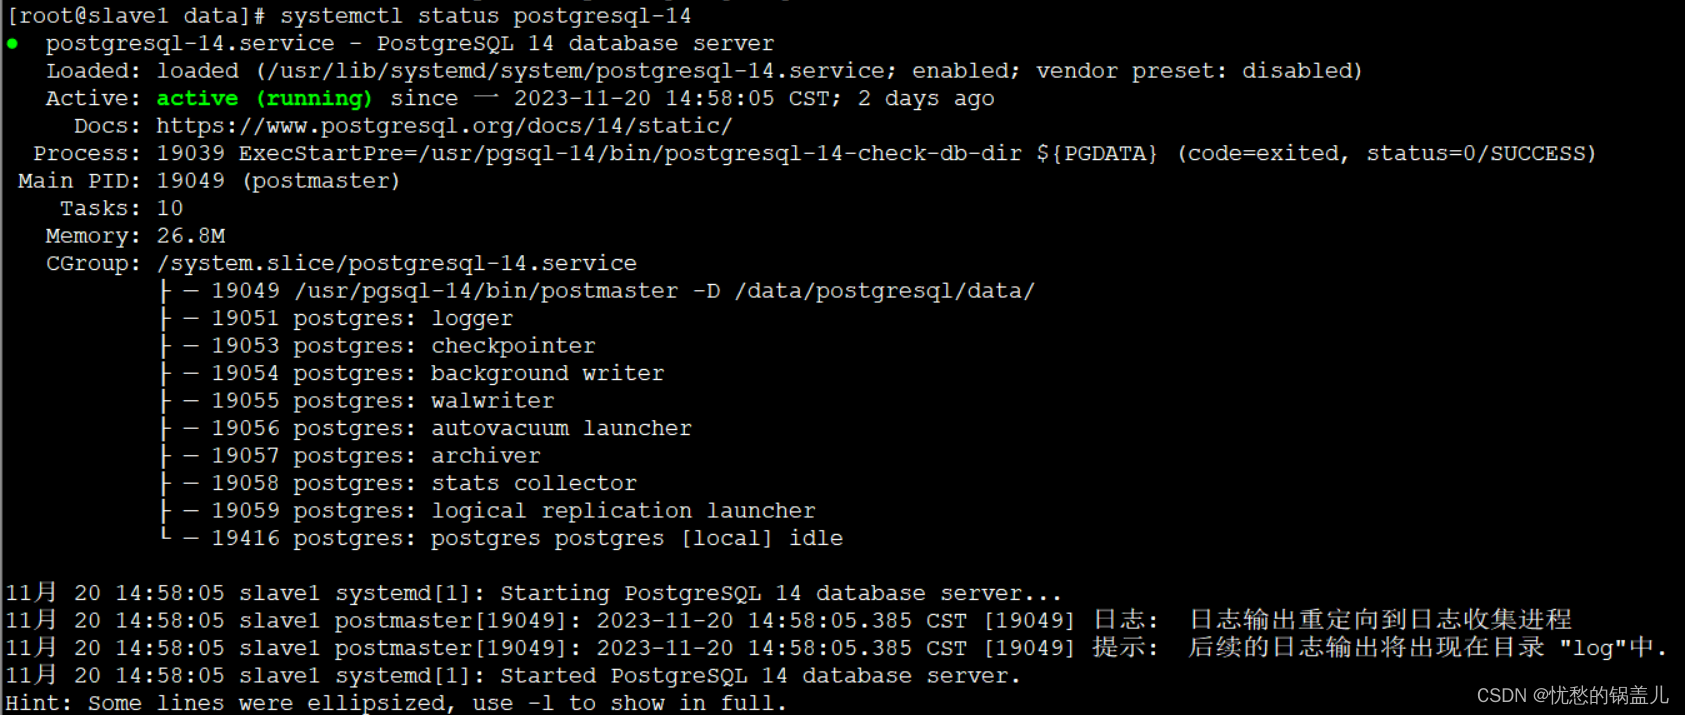Click the 'Starting PostgreSQL 14 database server' log line
1685x715 pixels.
[534, 594]
